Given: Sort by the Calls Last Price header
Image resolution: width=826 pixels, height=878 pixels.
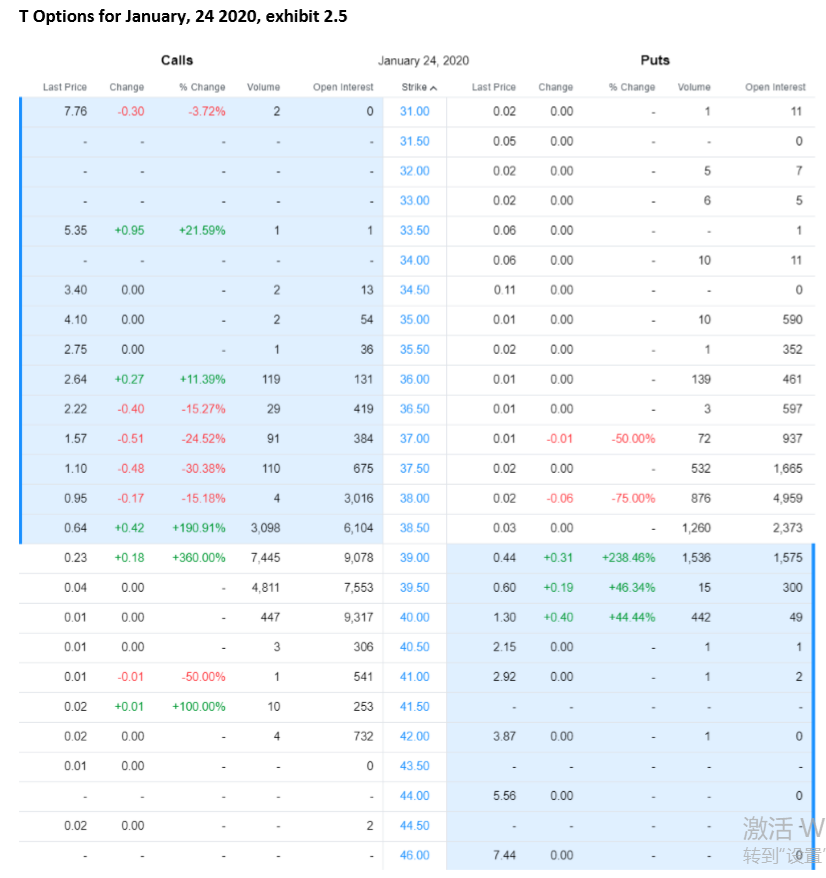Looking at the screenshot, I should 64,87.
